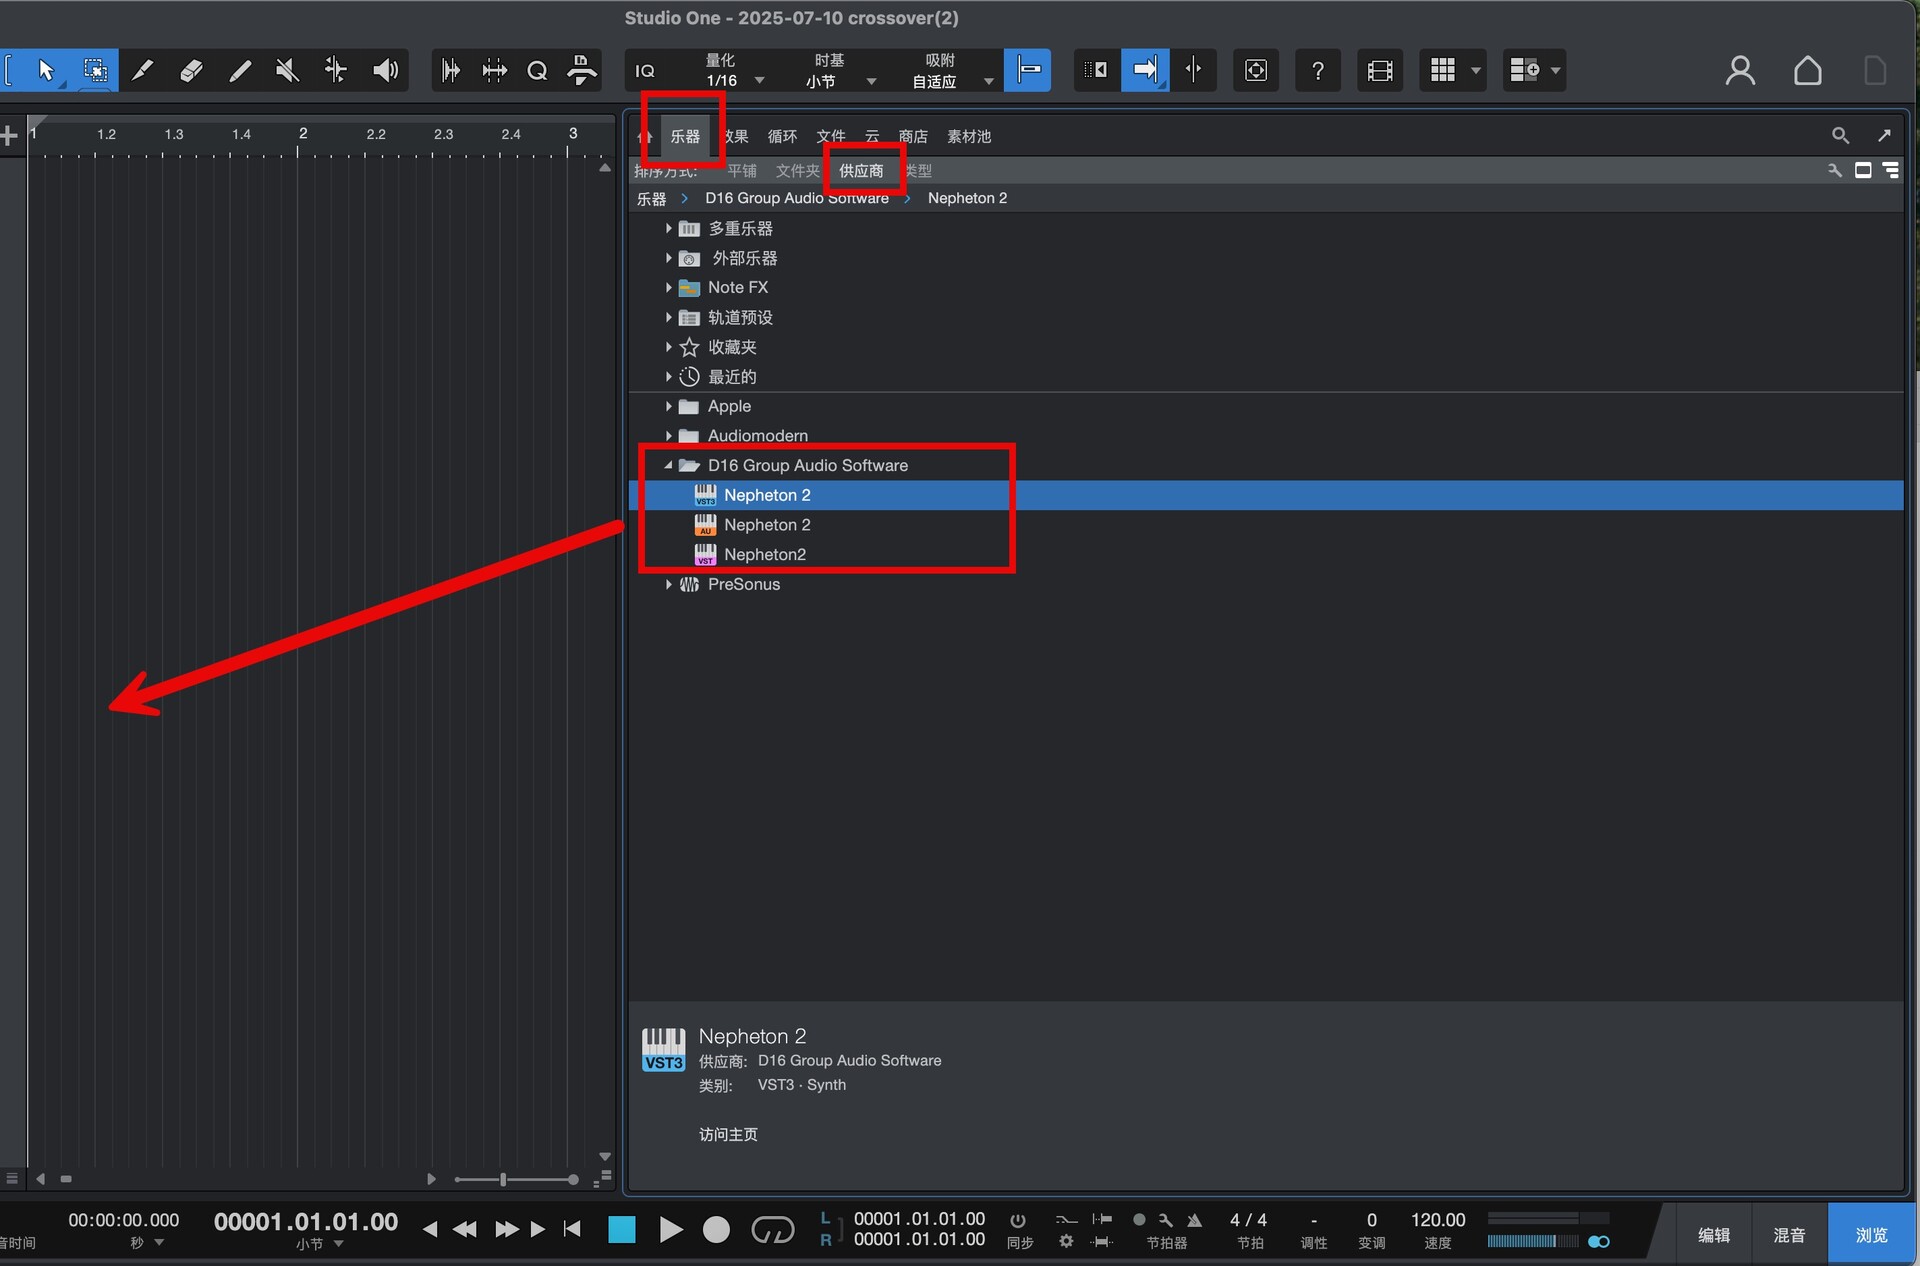Toggle the Loop transport button
The image size is (1920, 1266).
pyautogui.click(x=772, y=1229)
